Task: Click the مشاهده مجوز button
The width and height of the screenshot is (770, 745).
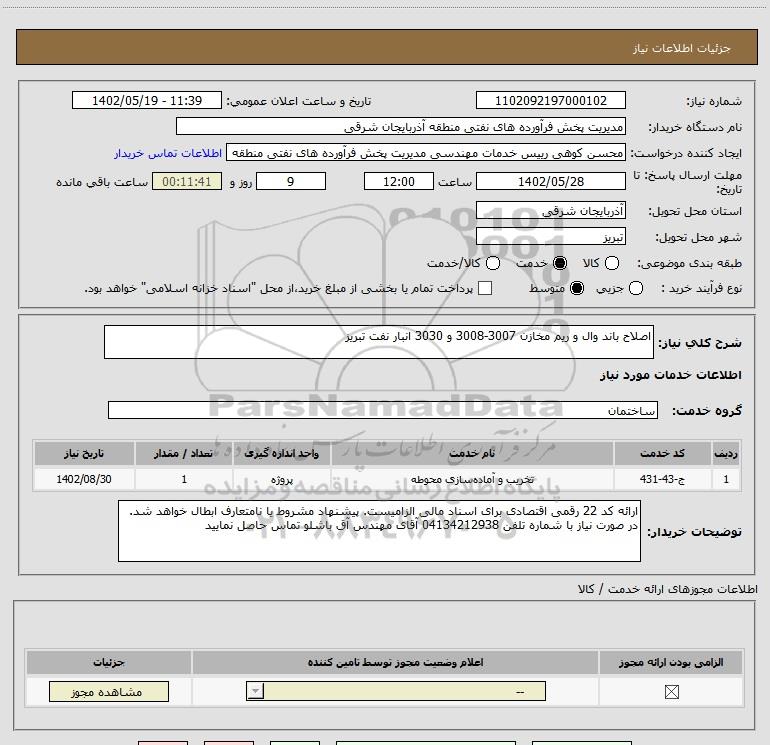Action: (x=109, y=691)
